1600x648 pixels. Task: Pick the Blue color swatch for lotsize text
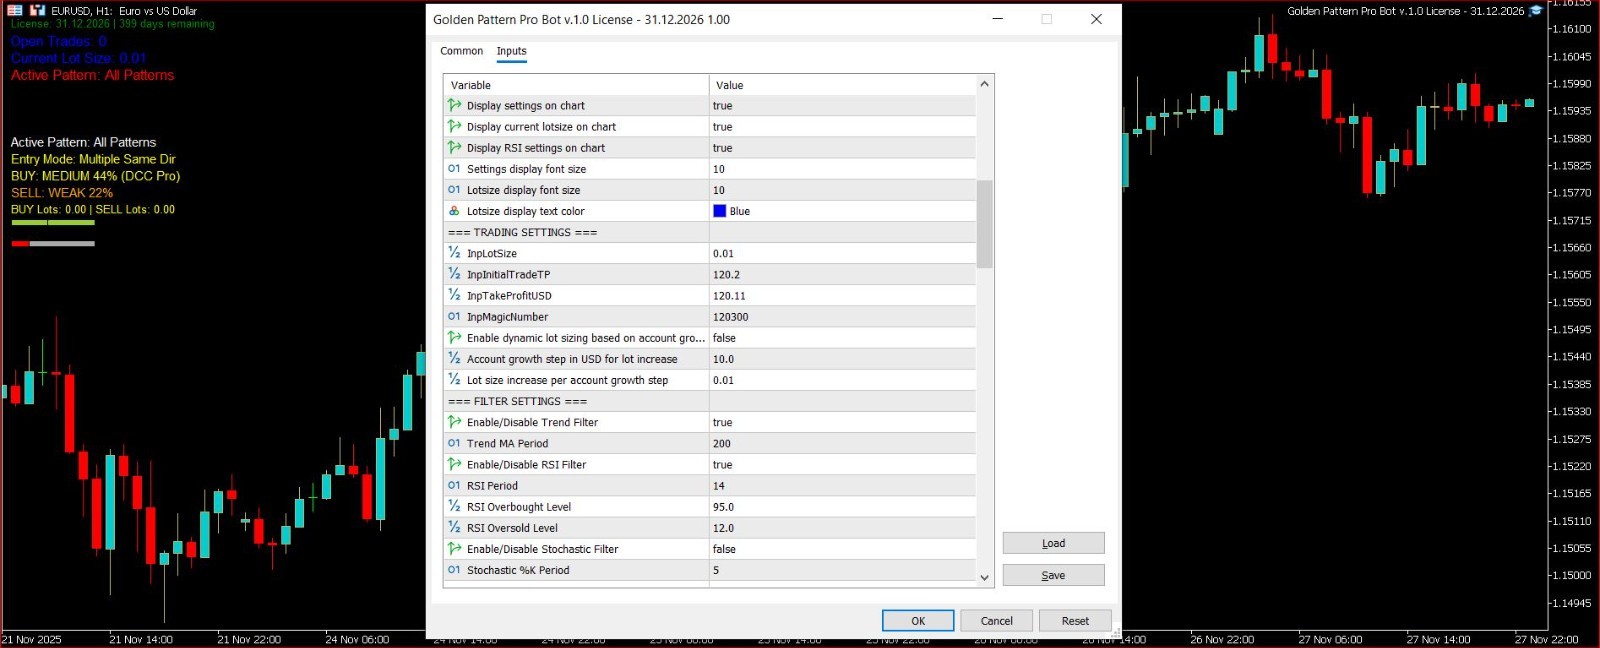[719, 211]
